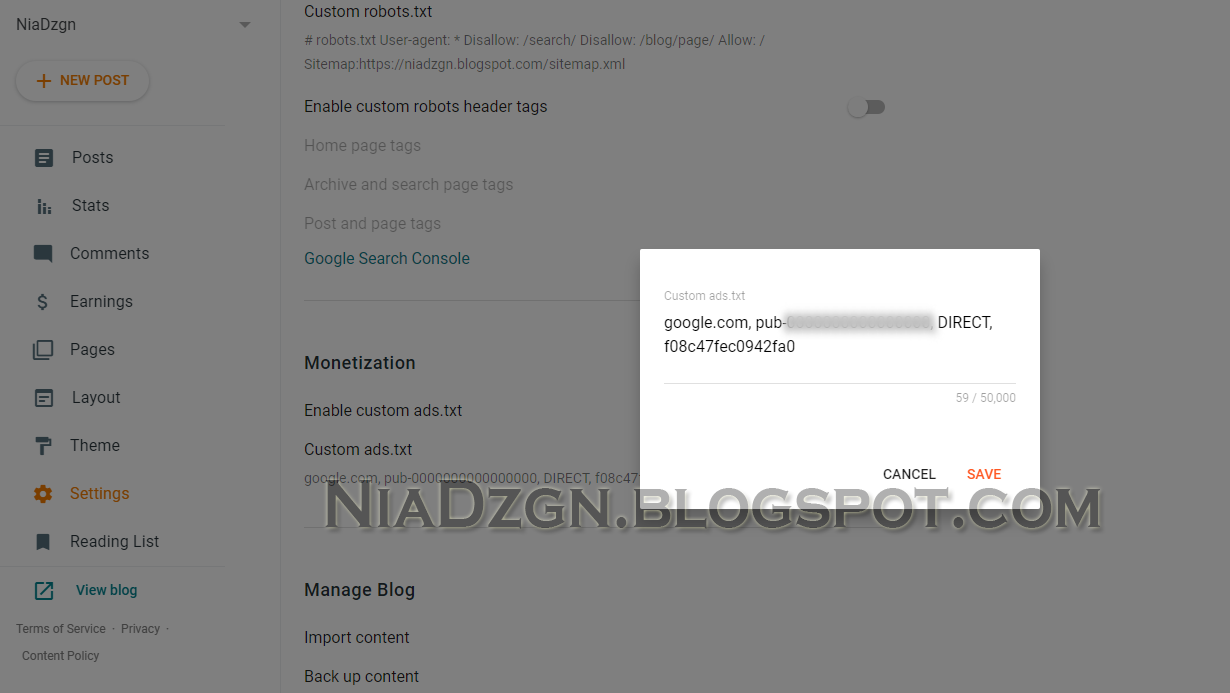Open the Earnings dollar sign icon

tap(42, 302)
